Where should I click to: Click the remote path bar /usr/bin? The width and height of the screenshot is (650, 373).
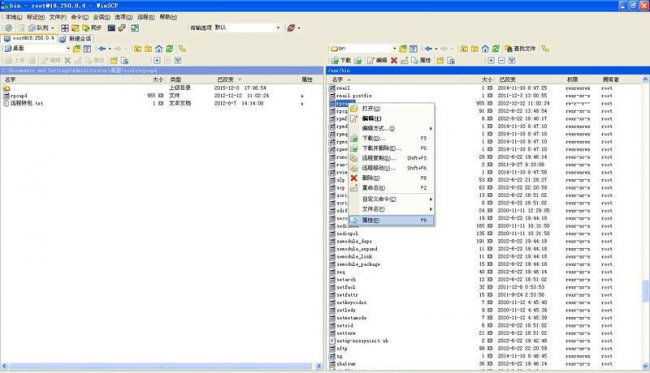pyautogui.click(x=488, y=70)
